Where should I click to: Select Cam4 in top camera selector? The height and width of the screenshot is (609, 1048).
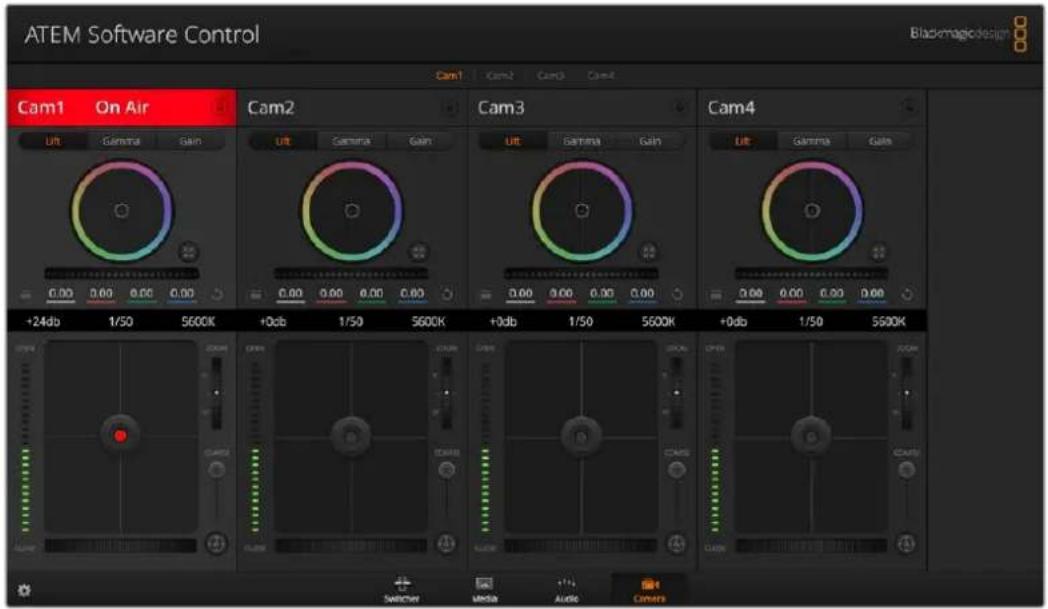(601, 76)
